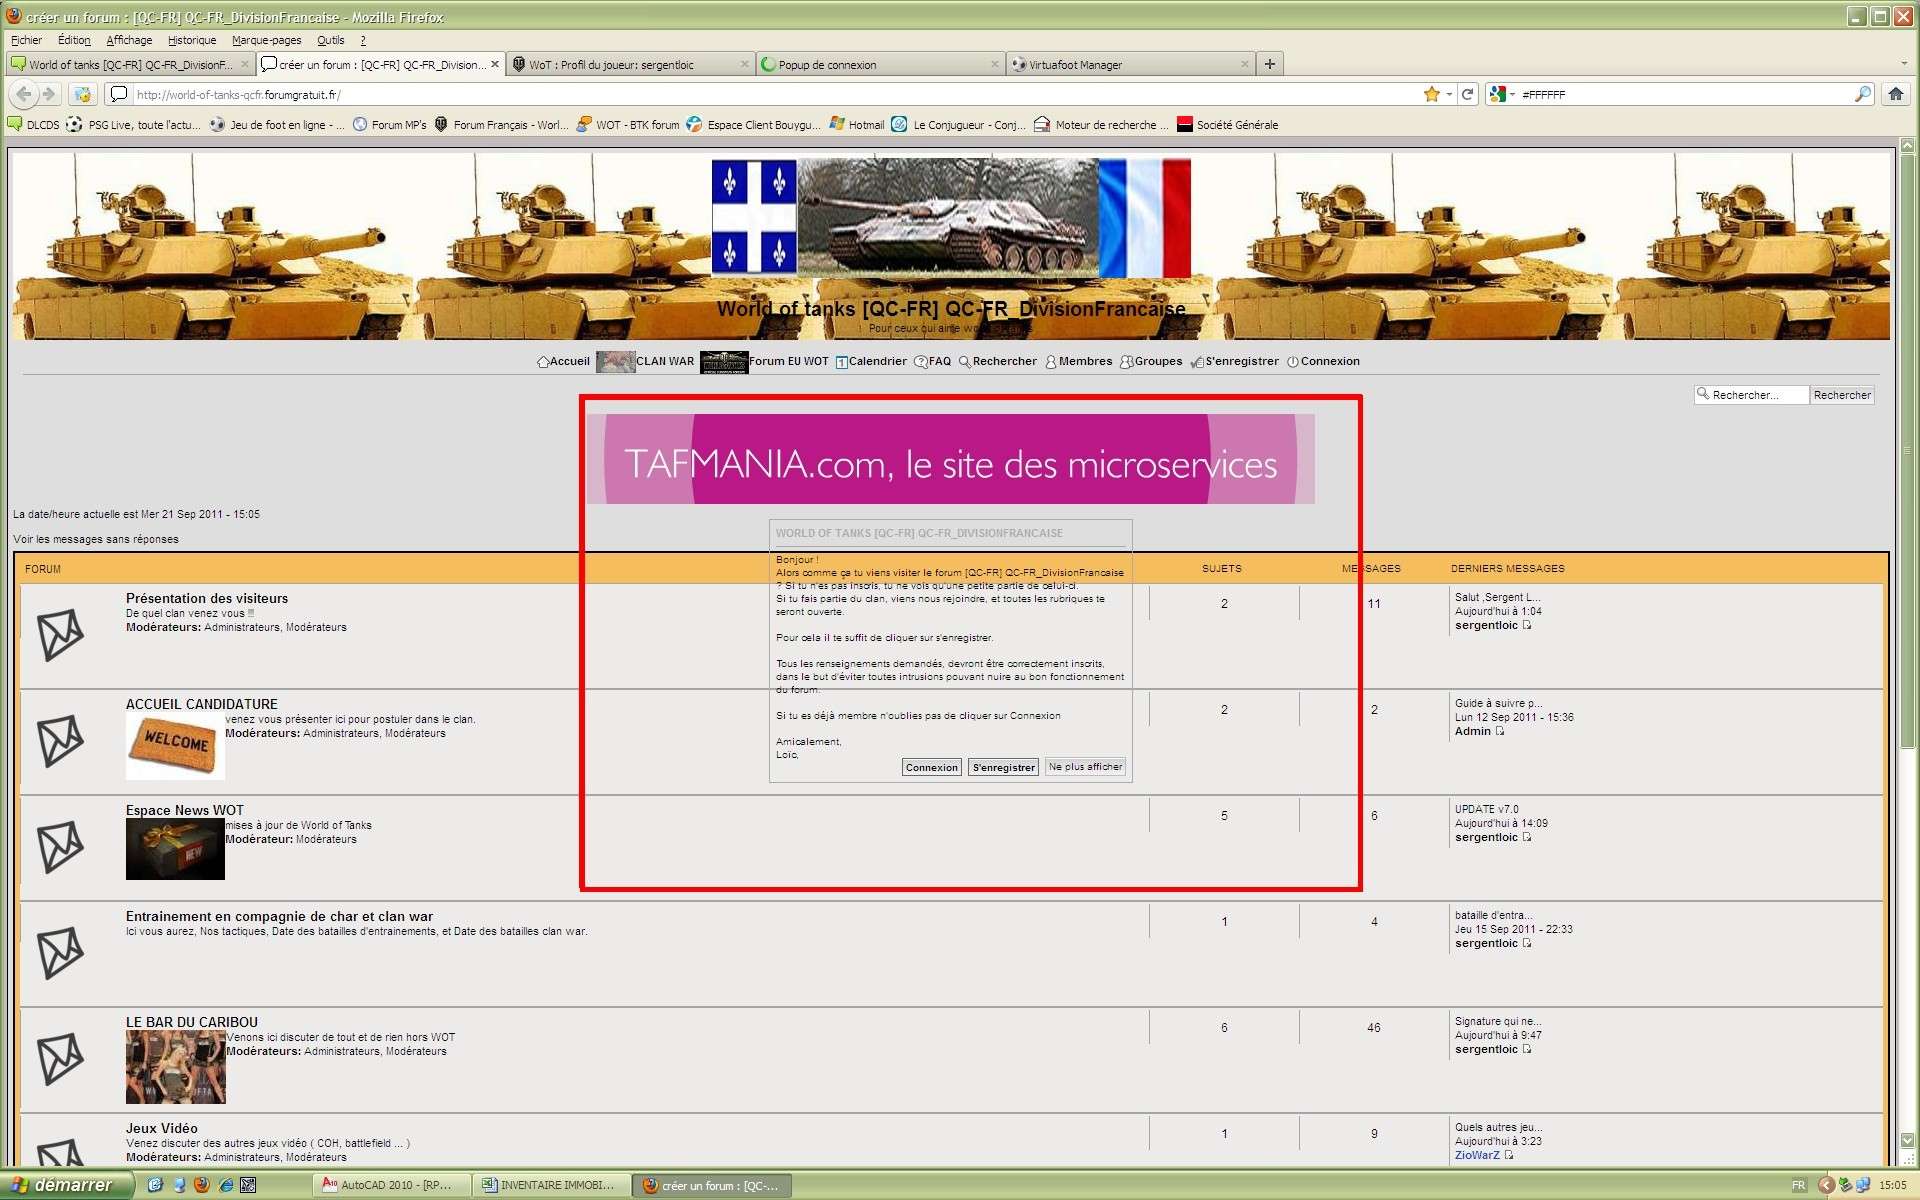This screenshot has height=1200, width=1920.
Task: Open the Membres navigation link
Action: (1078, 362)
